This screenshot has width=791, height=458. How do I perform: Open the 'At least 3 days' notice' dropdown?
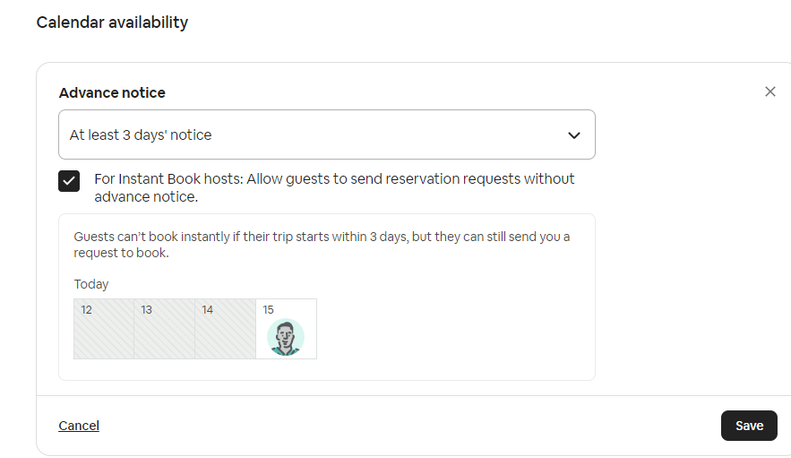click(326, 135)
